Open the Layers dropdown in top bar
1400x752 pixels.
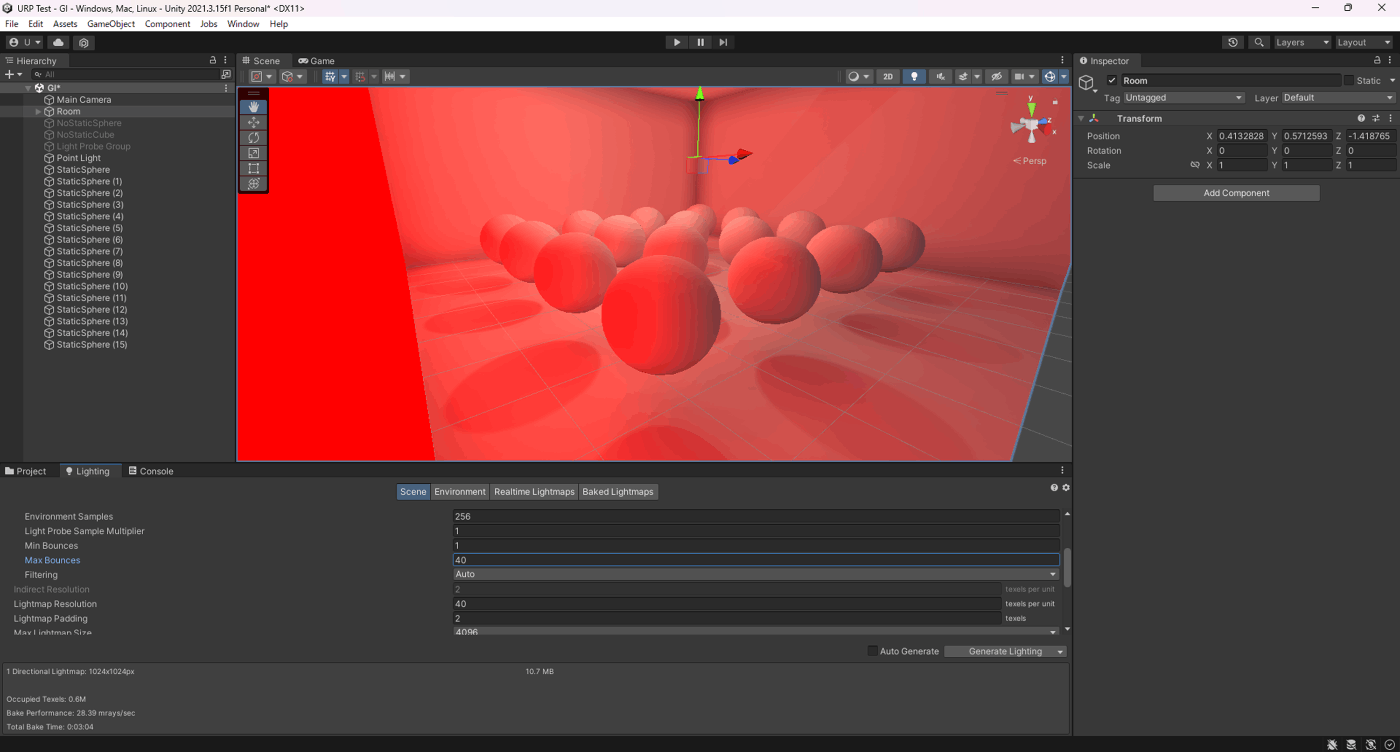click(x=1302, y=42)
